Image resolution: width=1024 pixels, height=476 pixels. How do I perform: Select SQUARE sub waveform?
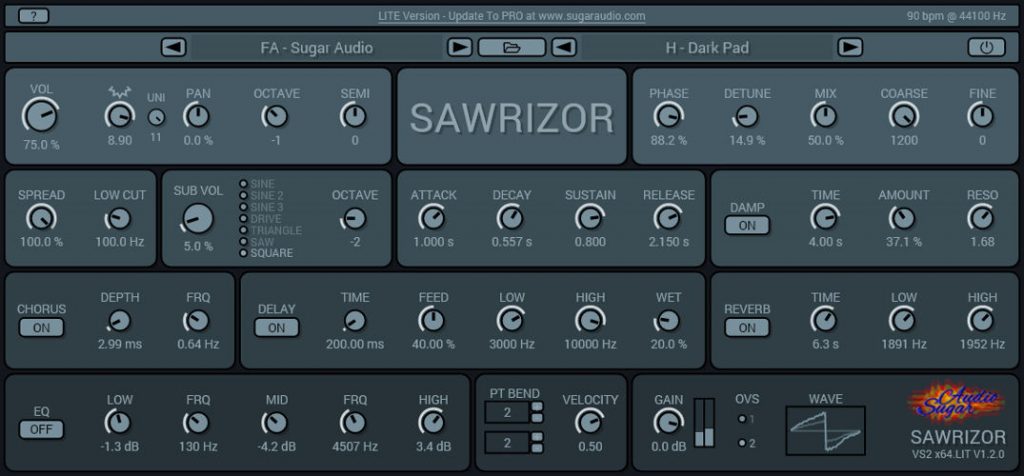pyautogui.click(x=244, y=253)
